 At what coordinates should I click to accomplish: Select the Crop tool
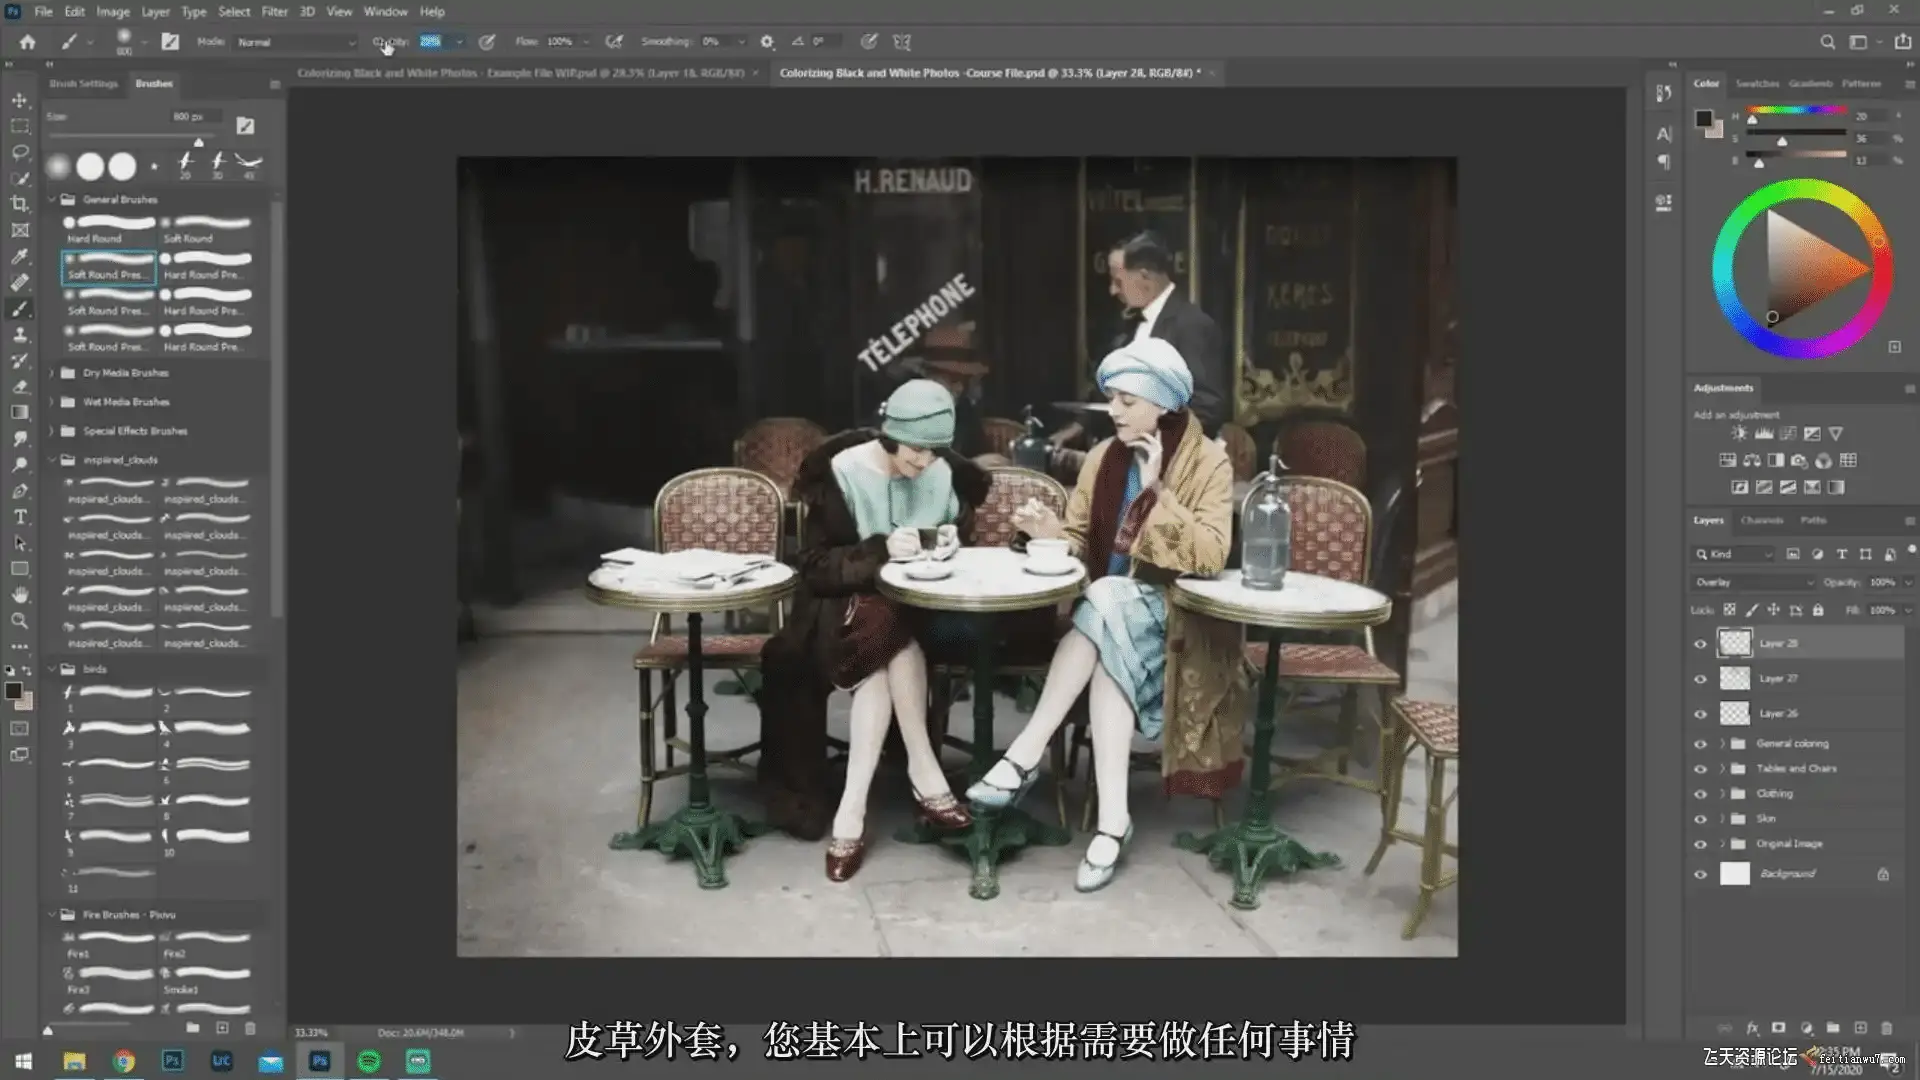tap(19, 204)
